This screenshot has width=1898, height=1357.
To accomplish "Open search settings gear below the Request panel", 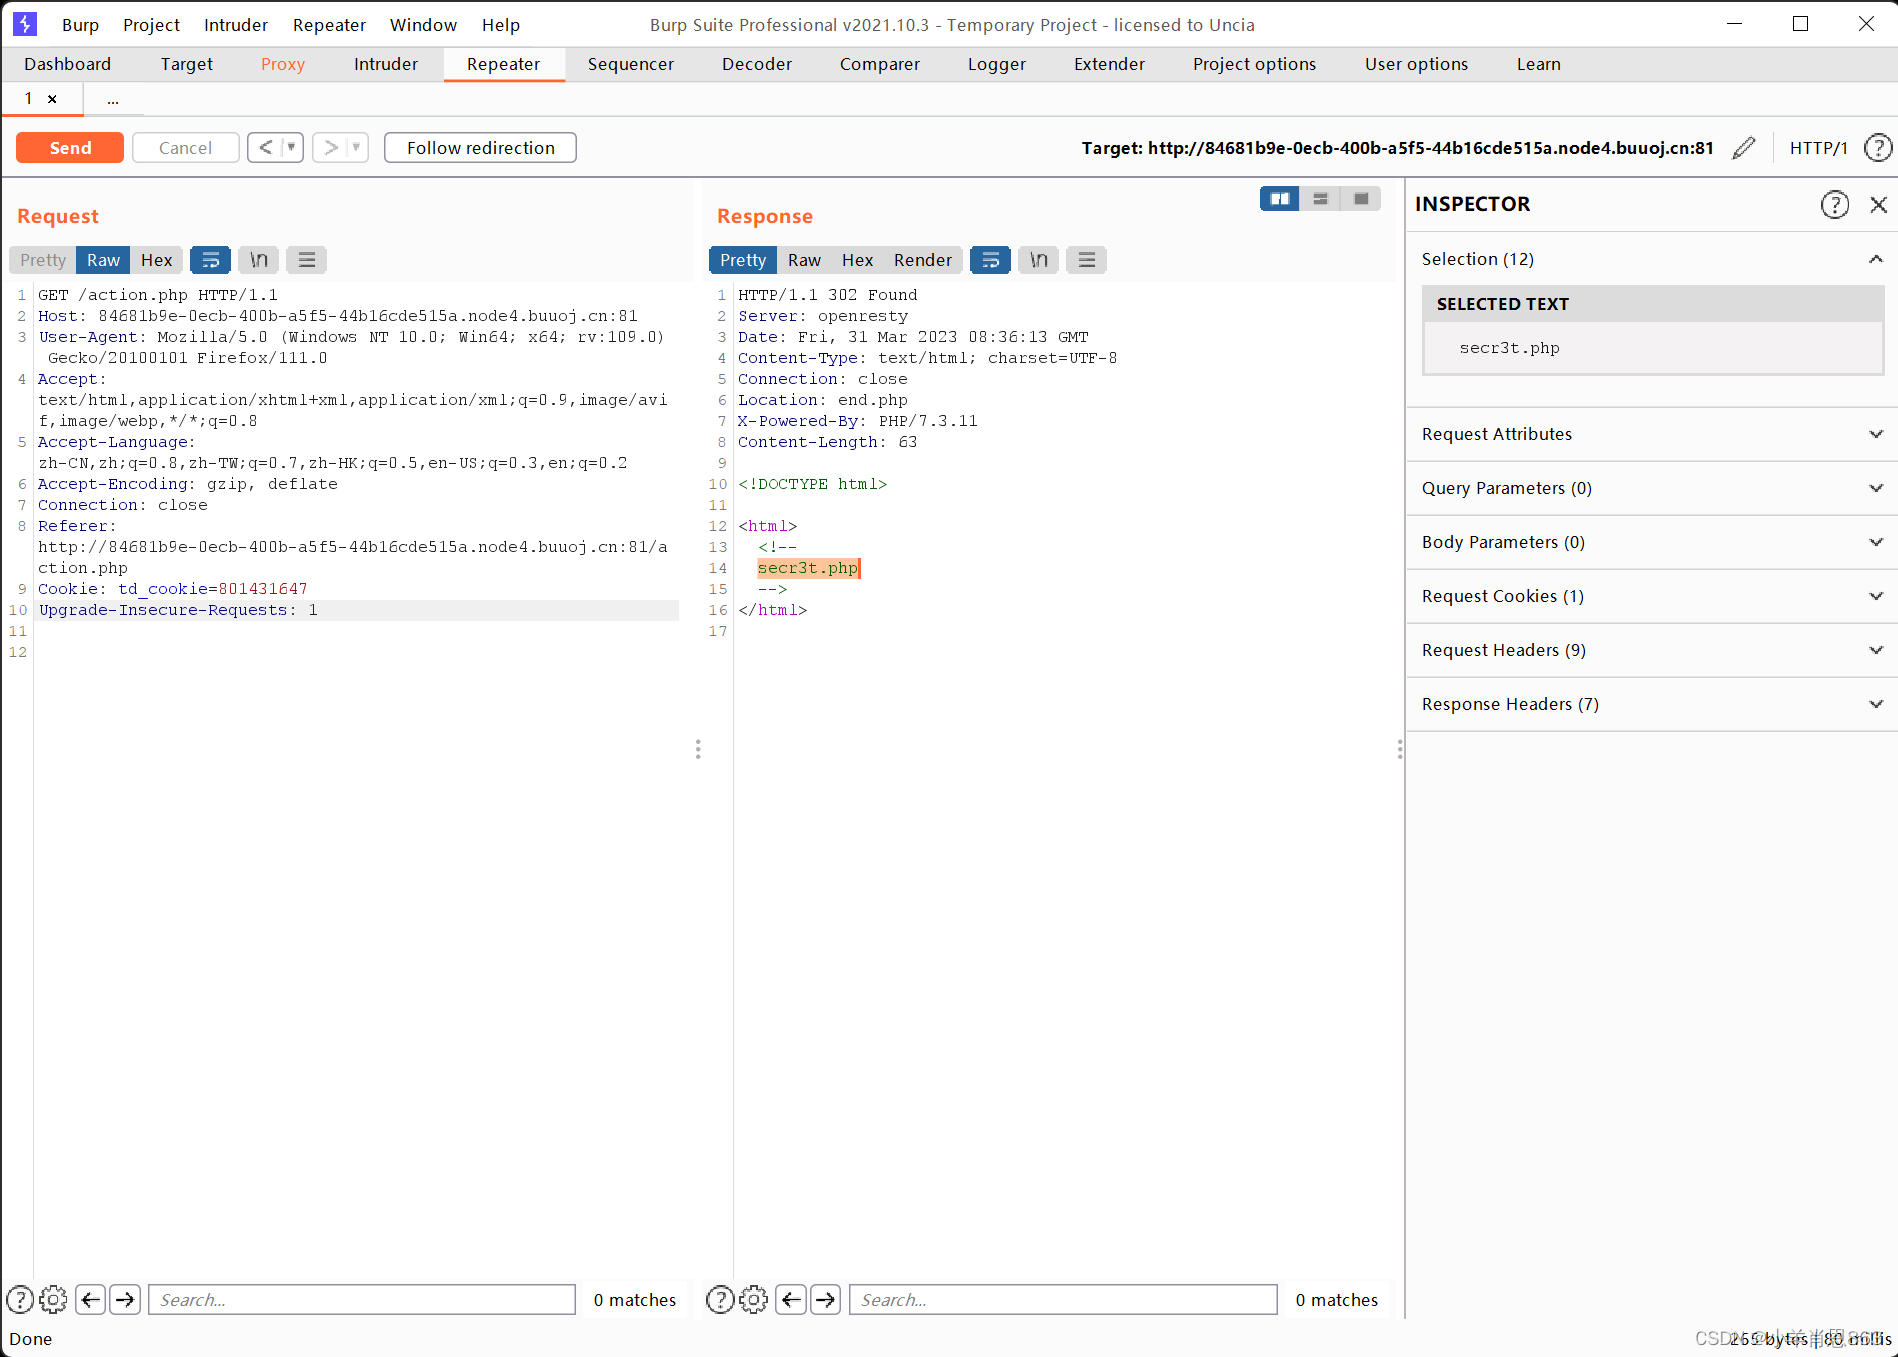I will point(53,1299).
